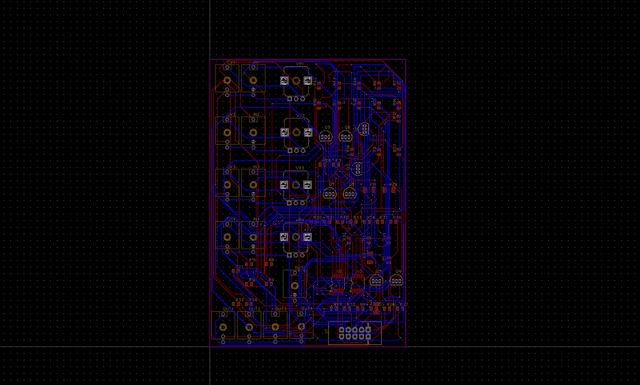Click the large pad of the jack beside U2

click(294, 285)
